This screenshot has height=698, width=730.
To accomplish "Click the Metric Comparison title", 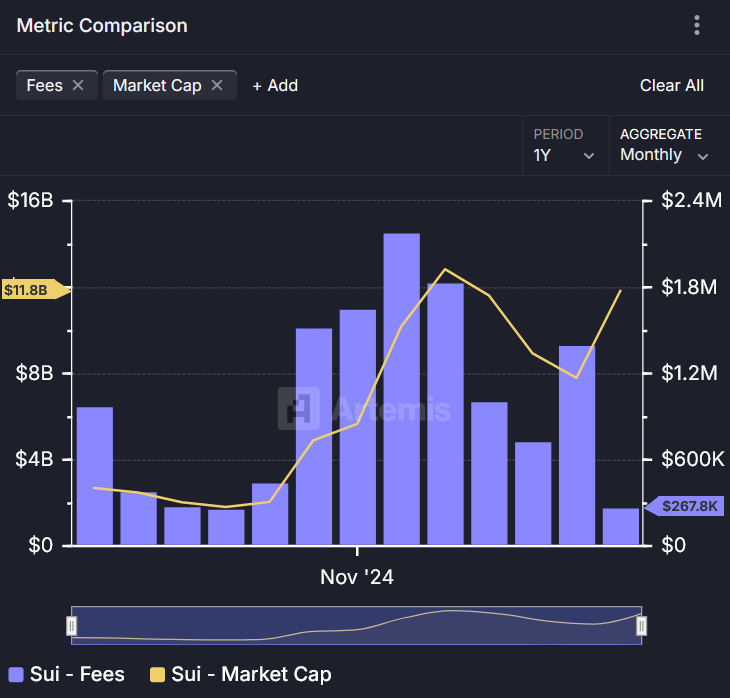I will click(x=102, y=26).
